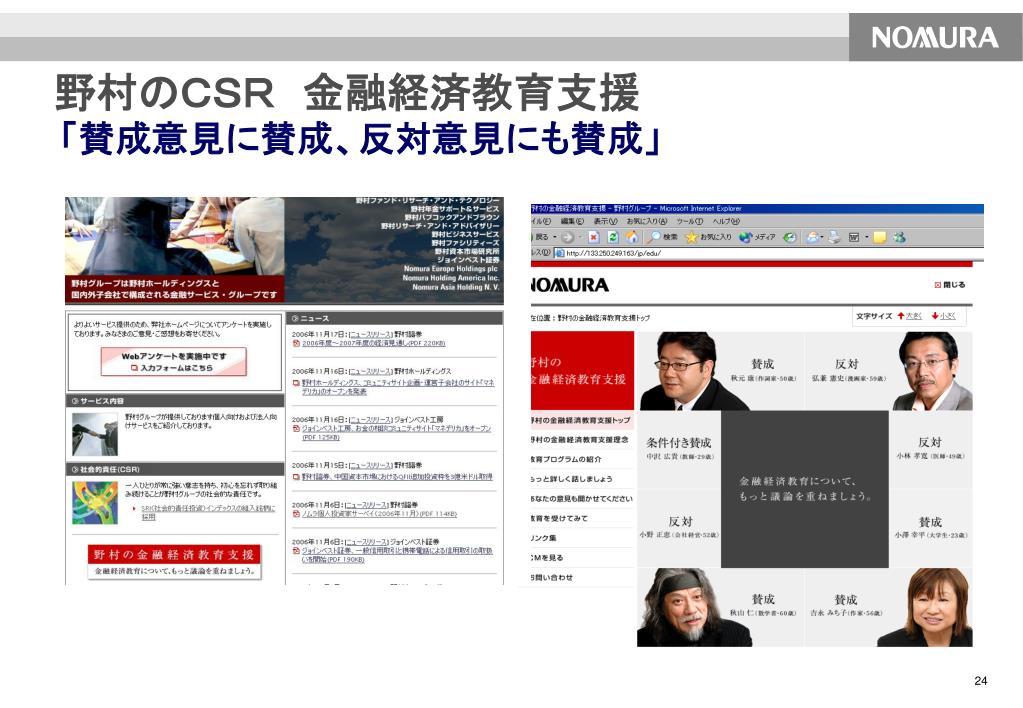Screen dimensions: 1023x708
Task: Select 教育を受けてみて sidebar item
Action: pyautogui.click(x=581, y=518)
